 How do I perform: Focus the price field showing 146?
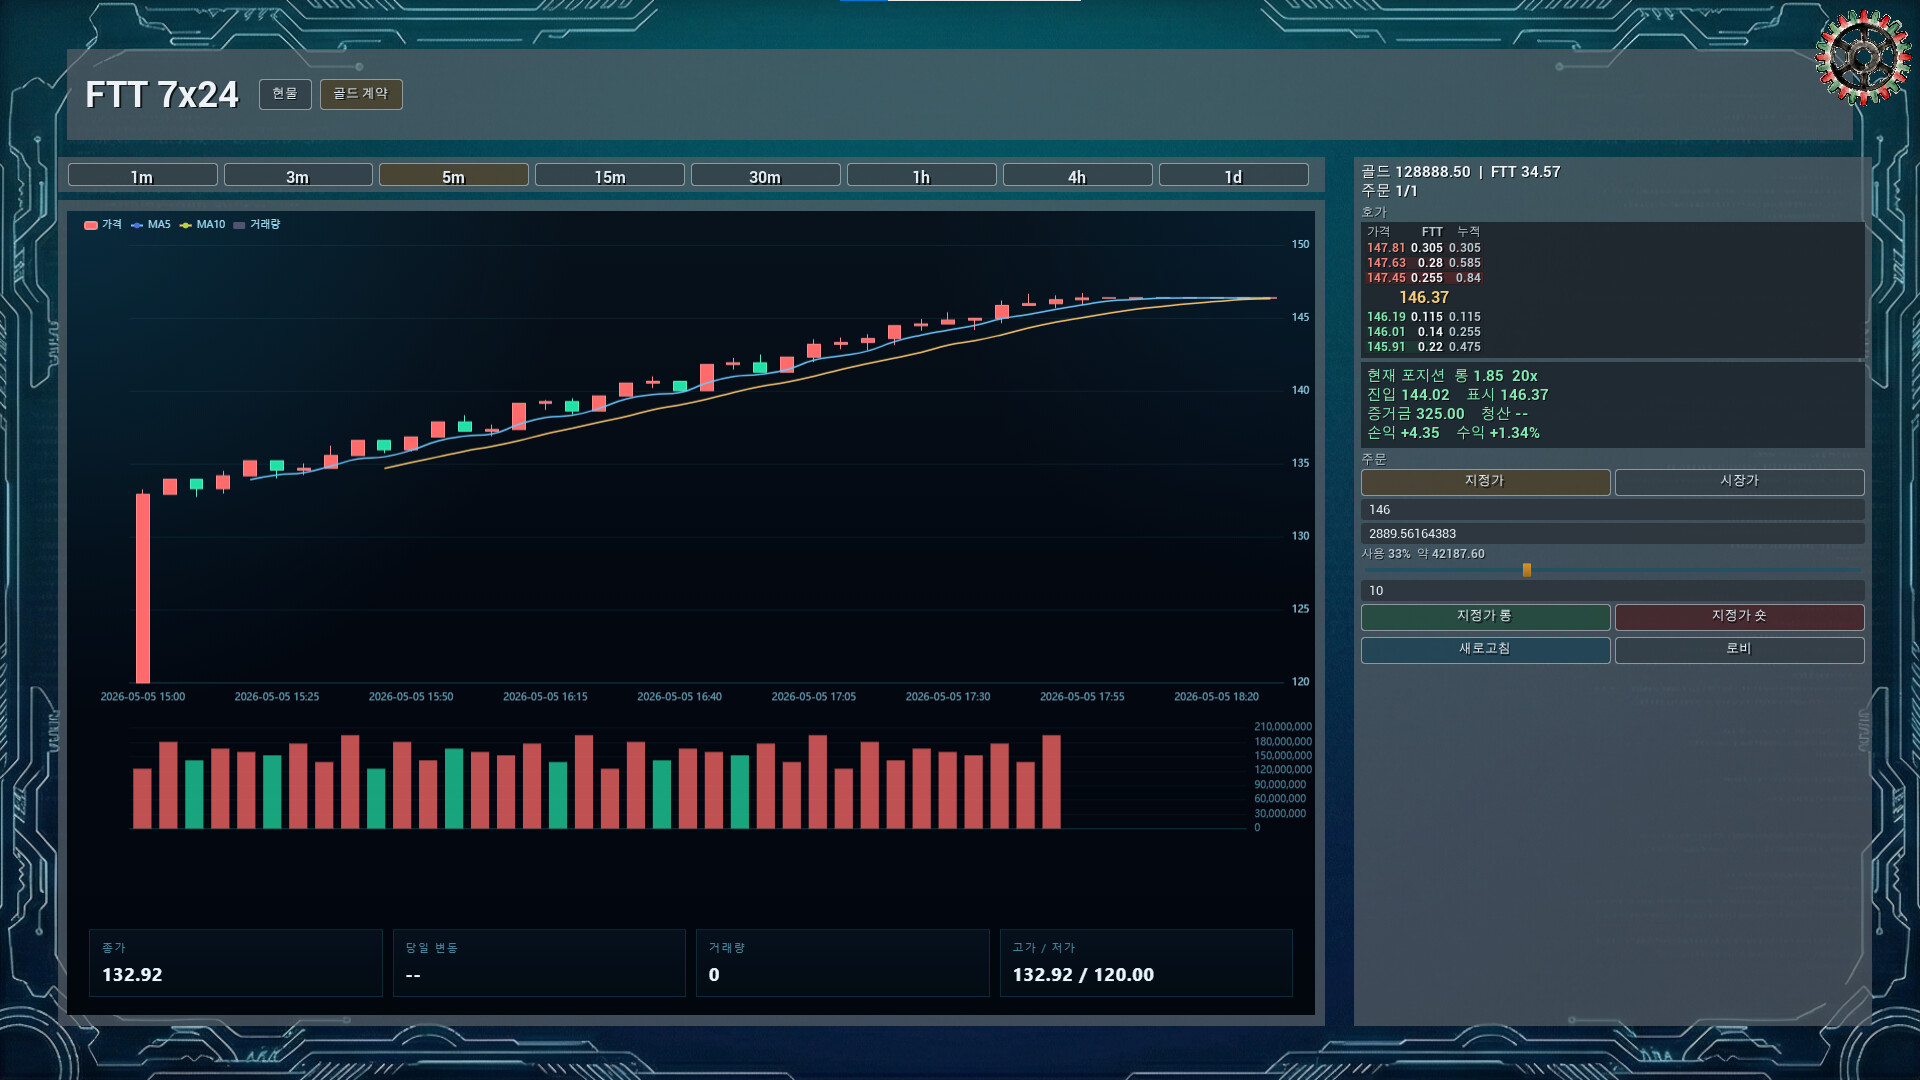point(1612,510)
